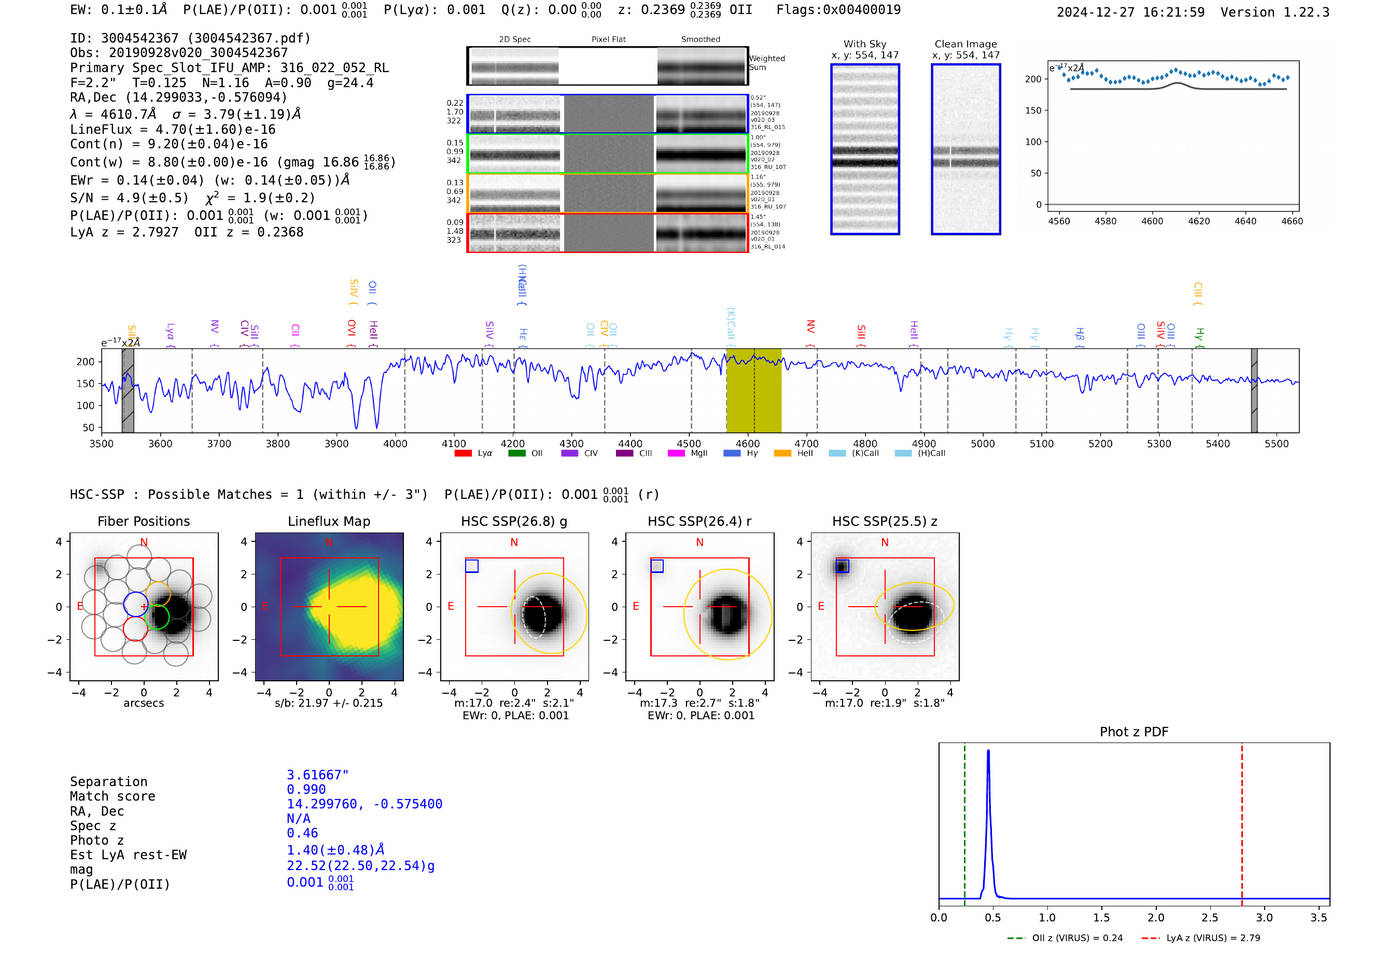Click the blue square marker in HSC z image
This screenshot has width=1400, height=953.
coord(842,566)
